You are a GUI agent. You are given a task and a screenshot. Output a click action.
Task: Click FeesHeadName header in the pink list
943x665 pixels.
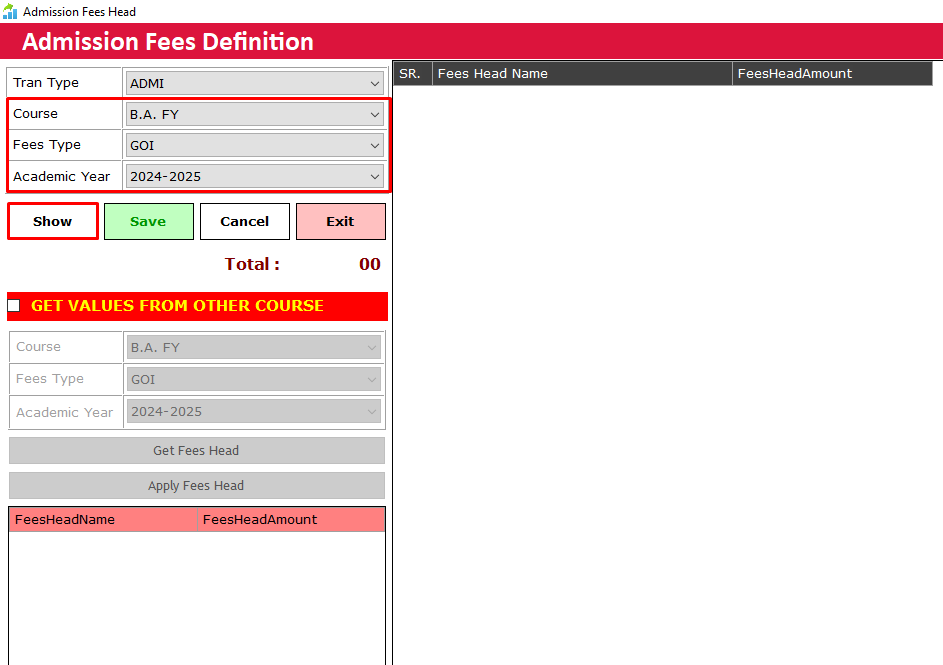tap(65, 519)
